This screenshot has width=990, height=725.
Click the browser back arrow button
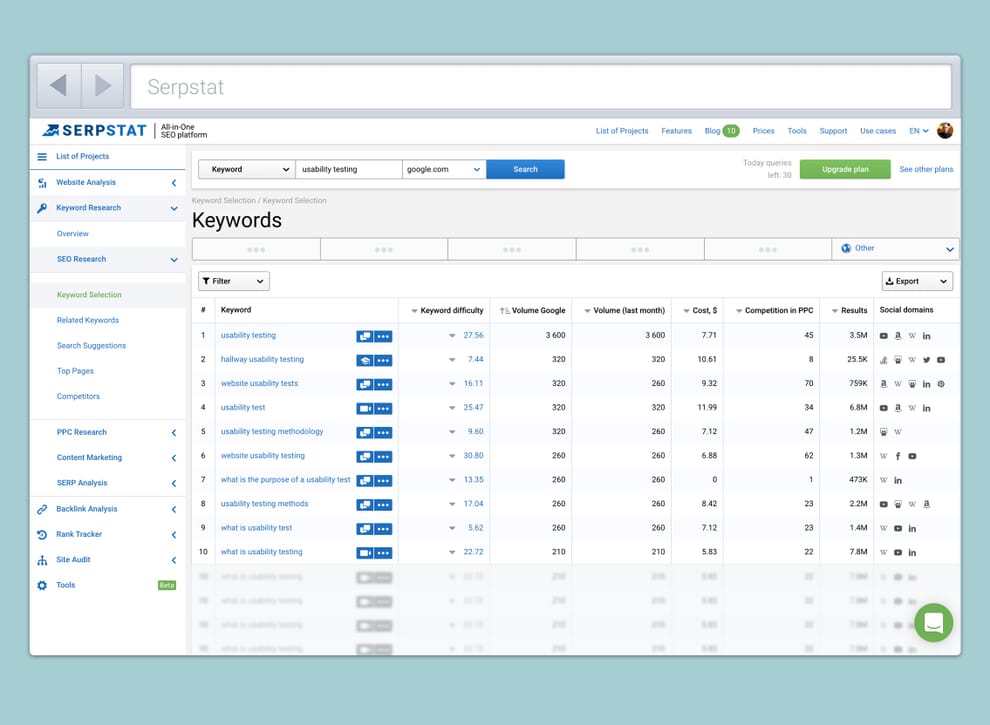click(59, 86)
